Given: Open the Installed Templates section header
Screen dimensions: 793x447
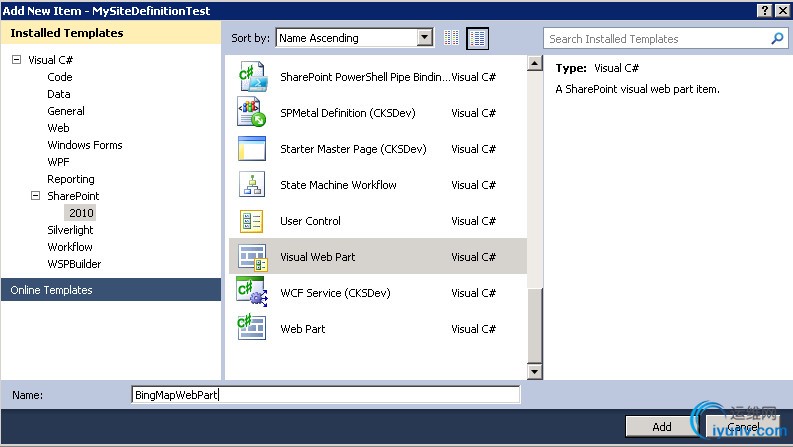Looking at the screenshot, I should pyautogui.click(x=111, y=33).
